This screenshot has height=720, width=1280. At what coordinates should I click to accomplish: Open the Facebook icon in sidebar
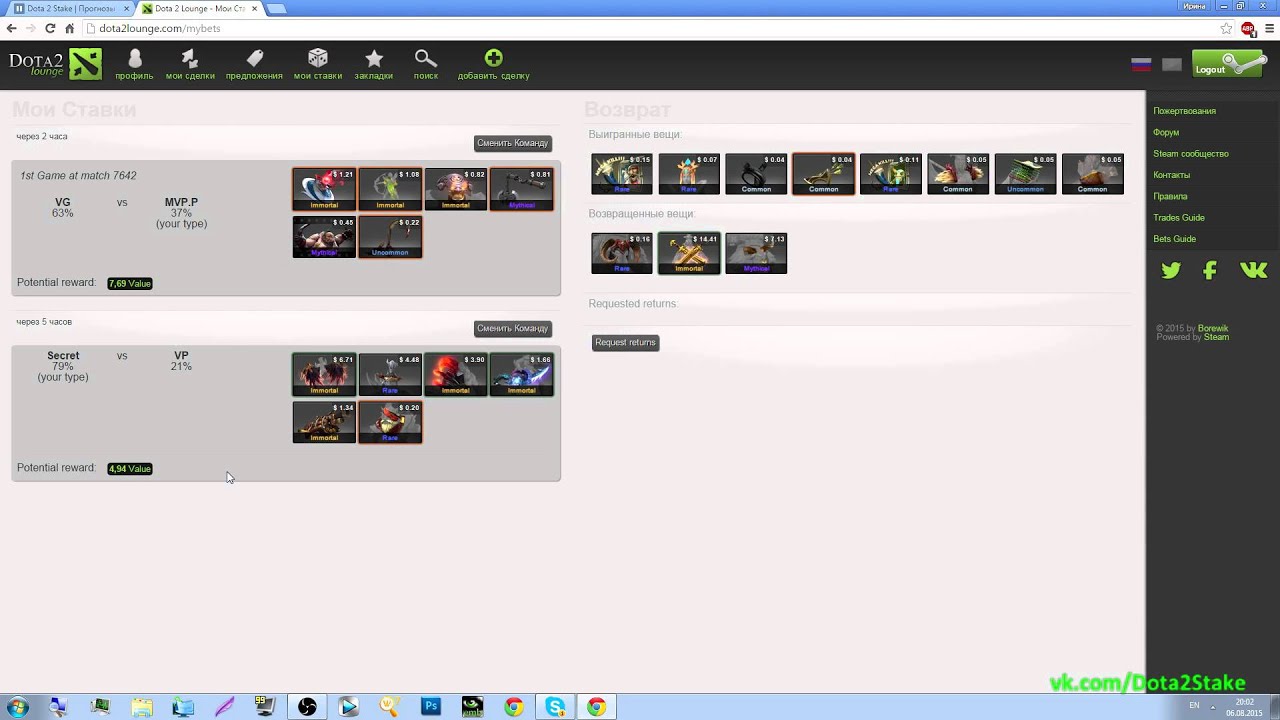1210,270
